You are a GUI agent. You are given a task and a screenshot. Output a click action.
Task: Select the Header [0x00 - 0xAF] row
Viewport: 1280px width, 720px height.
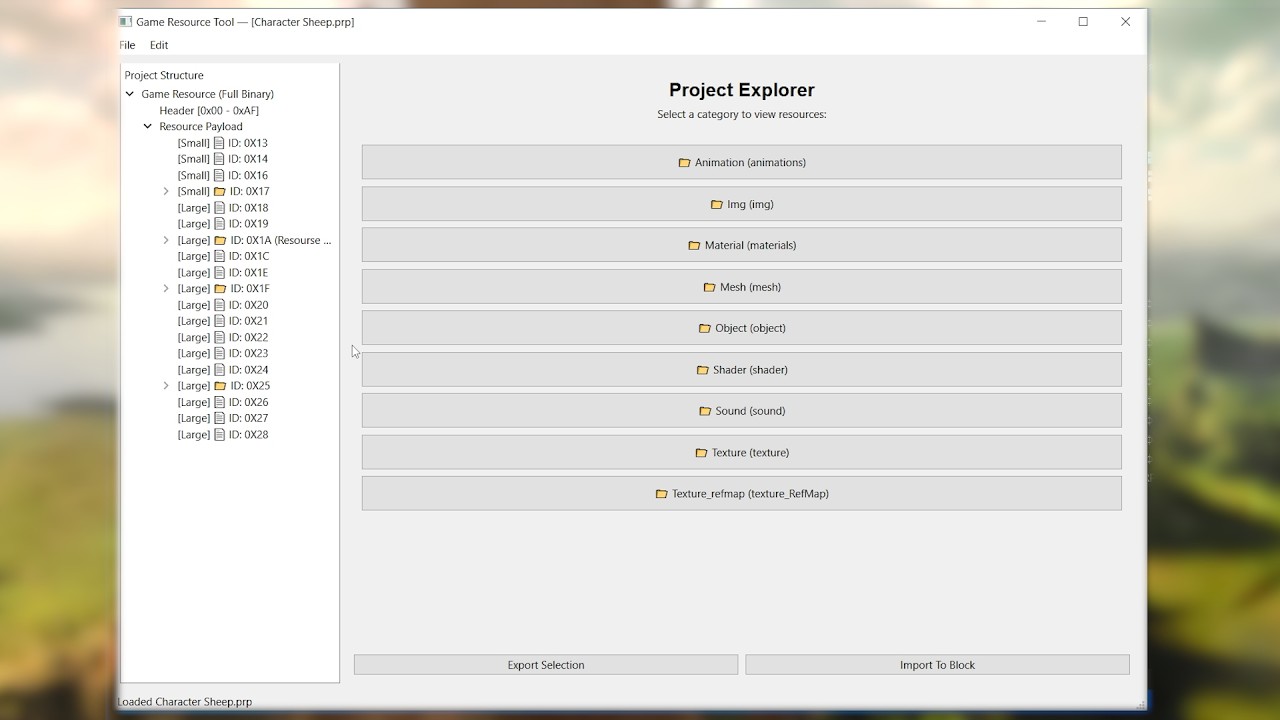tap(209, 111)
